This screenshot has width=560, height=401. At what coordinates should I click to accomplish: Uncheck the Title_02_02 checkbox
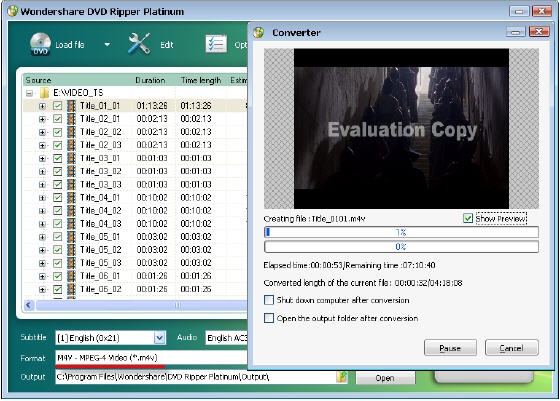[x=57, y=132]
